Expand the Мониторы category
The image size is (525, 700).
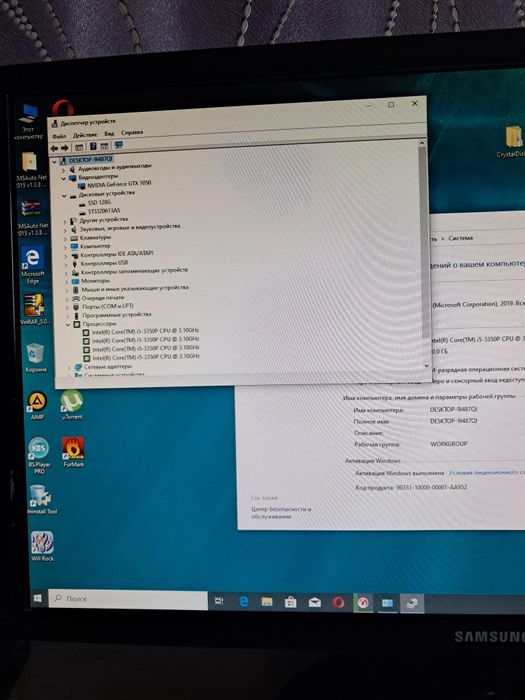tap(67, 282)
